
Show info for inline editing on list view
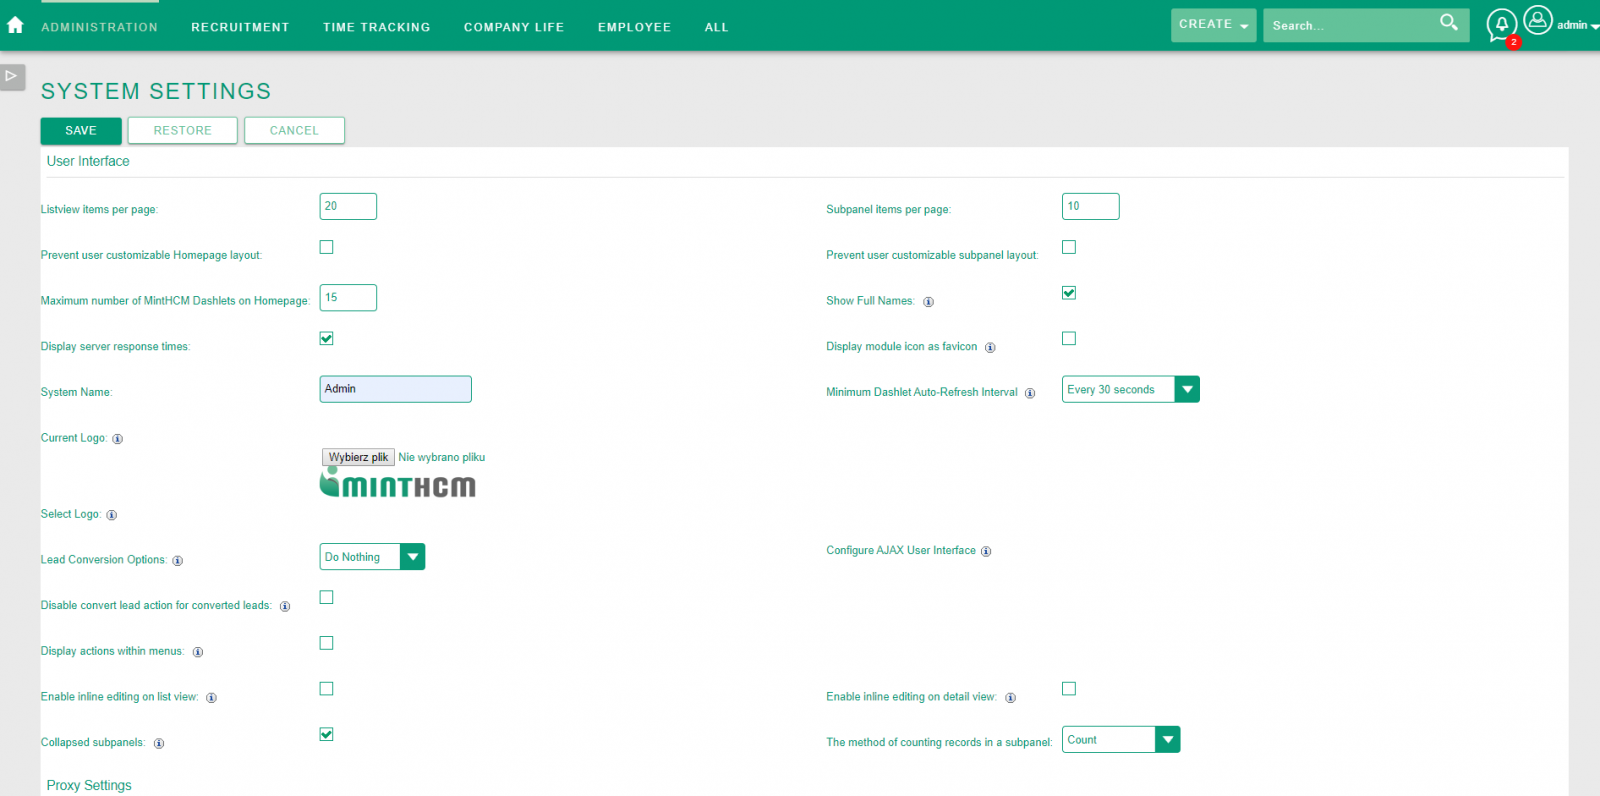[211, 698]
